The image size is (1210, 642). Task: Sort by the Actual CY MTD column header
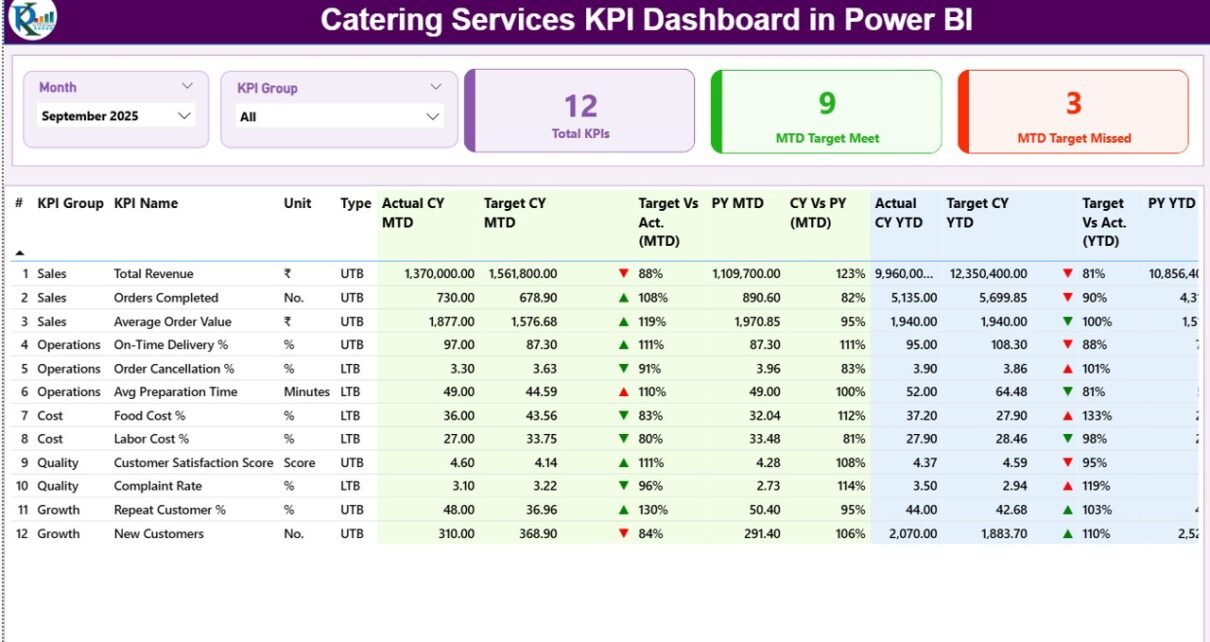[413, 212]
